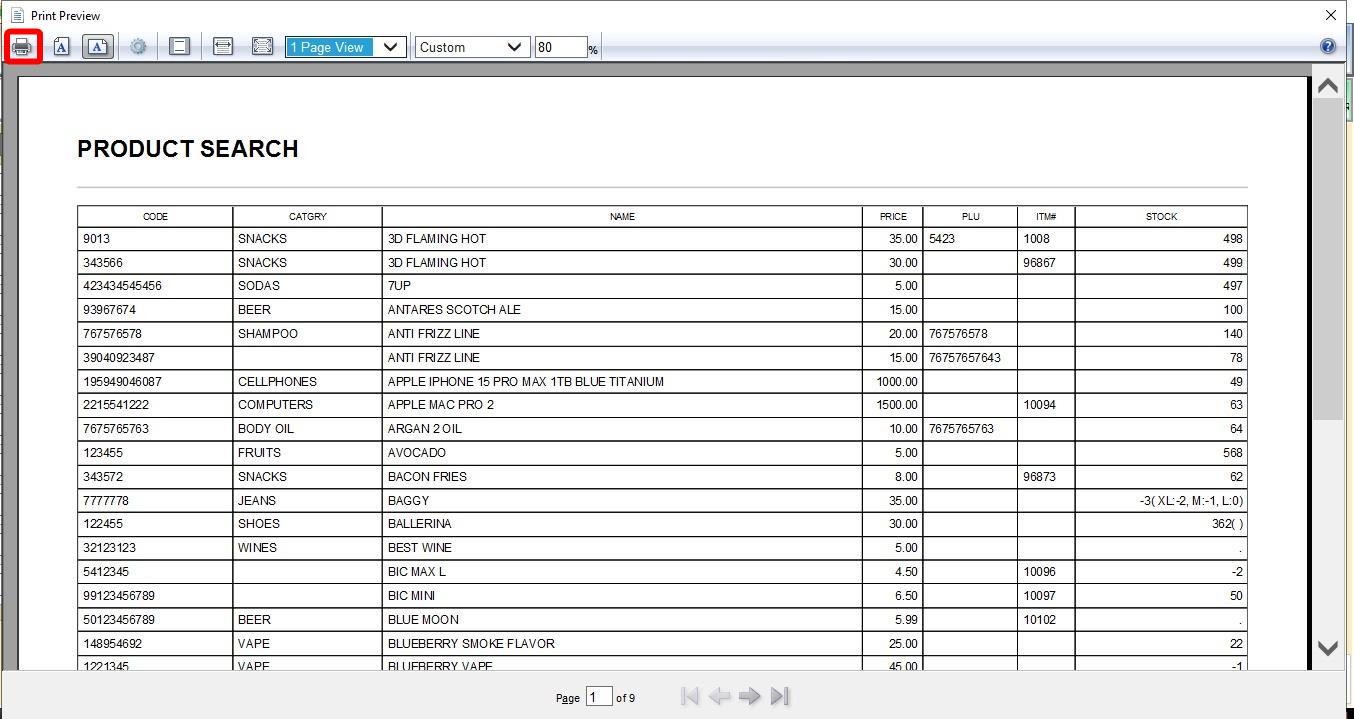
Task: Open page setup gear icon
Action: click(x=138, y=47)
